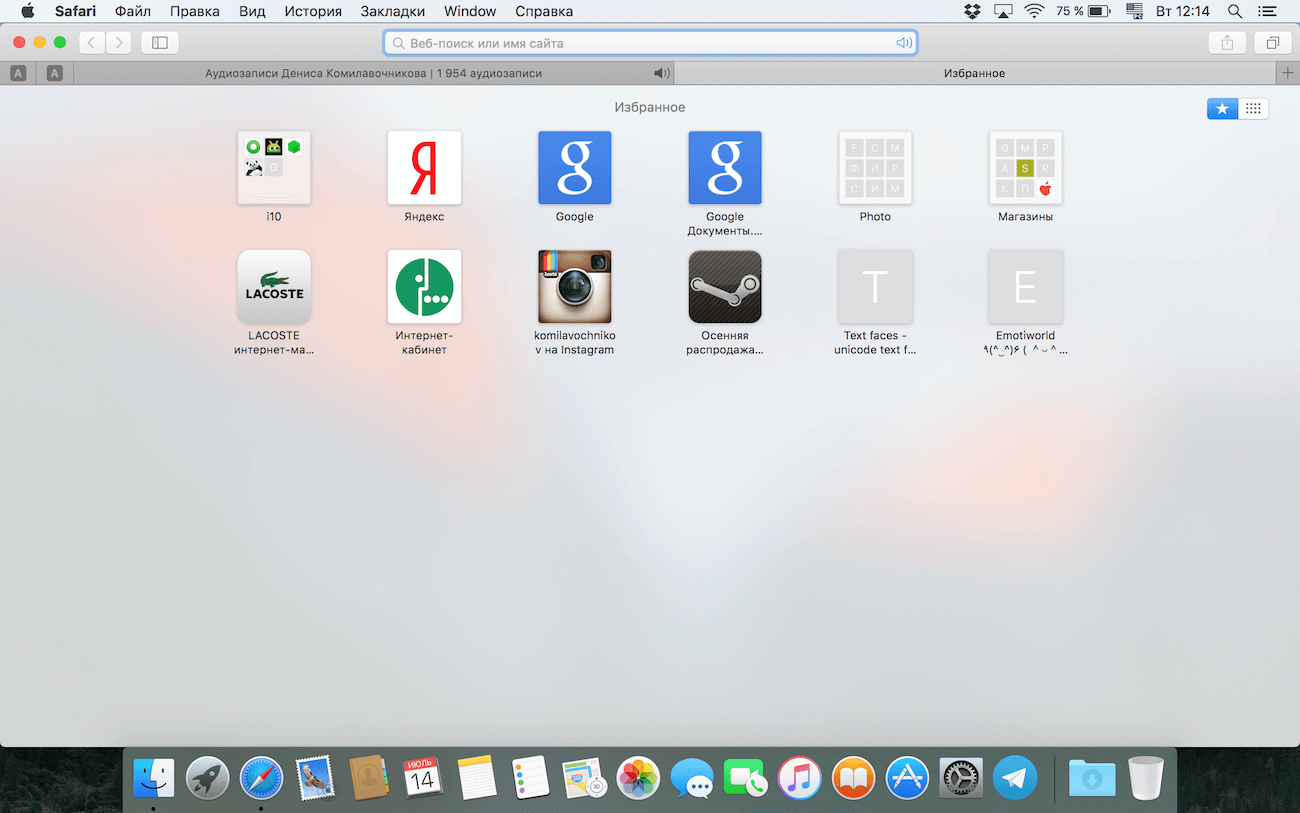Open iBooks from the Dock

pos(854,777)
